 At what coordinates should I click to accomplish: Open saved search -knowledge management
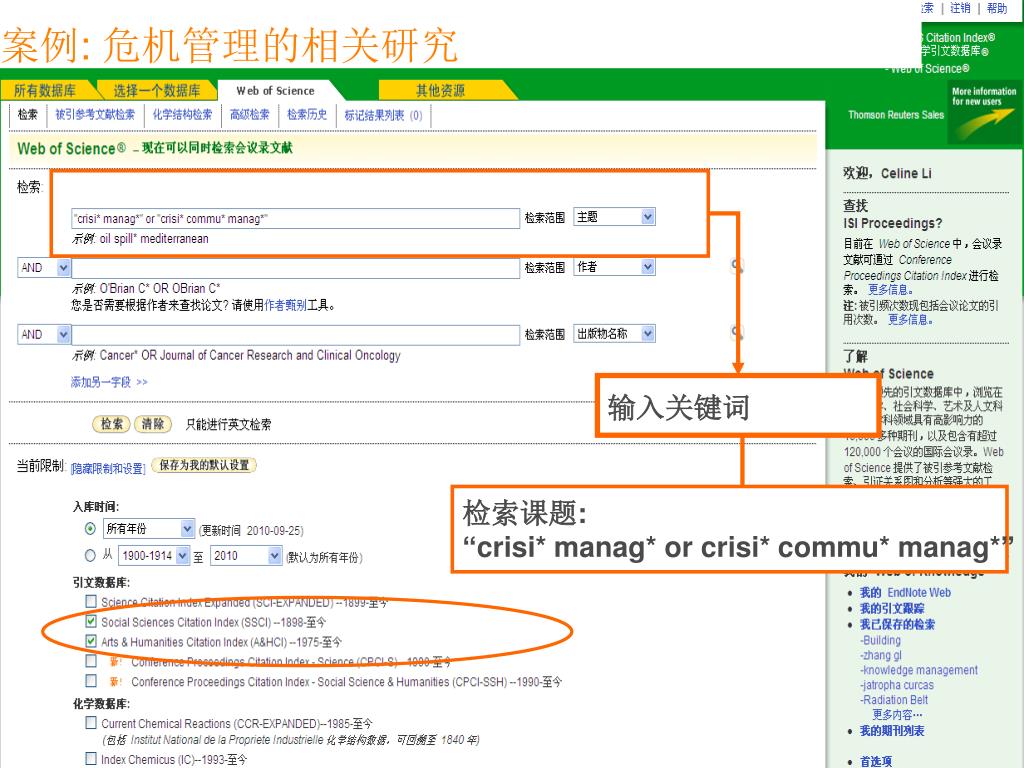pyautogui.click(x=919, y=670)
